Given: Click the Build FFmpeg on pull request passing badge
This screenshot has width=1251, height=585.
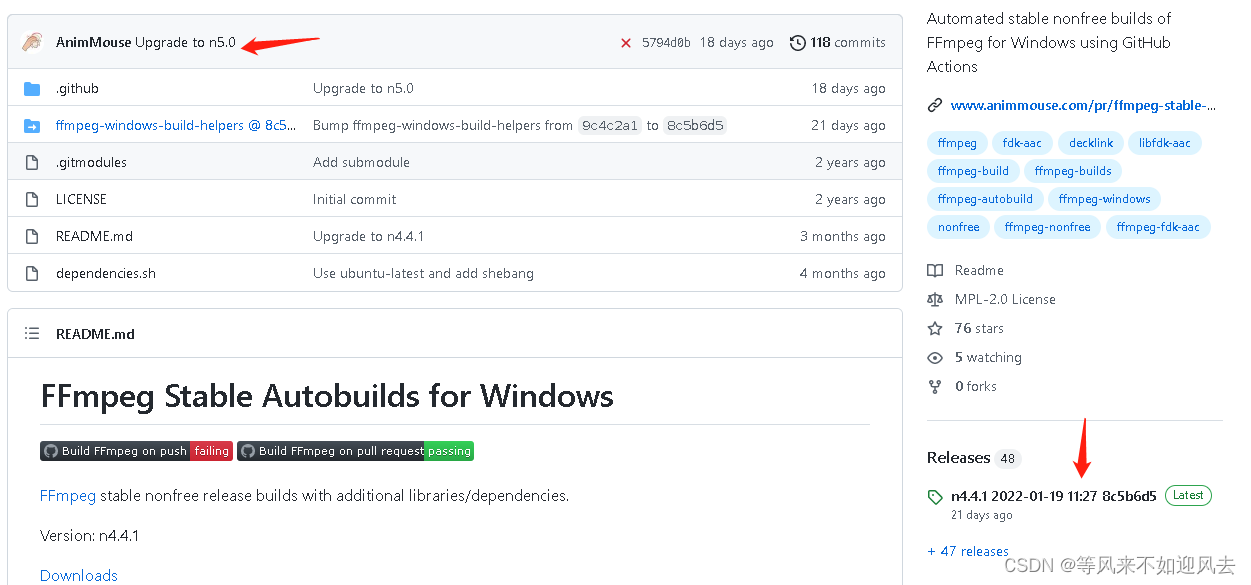Looking at the screenshot, I should click(x=355, y=451).
